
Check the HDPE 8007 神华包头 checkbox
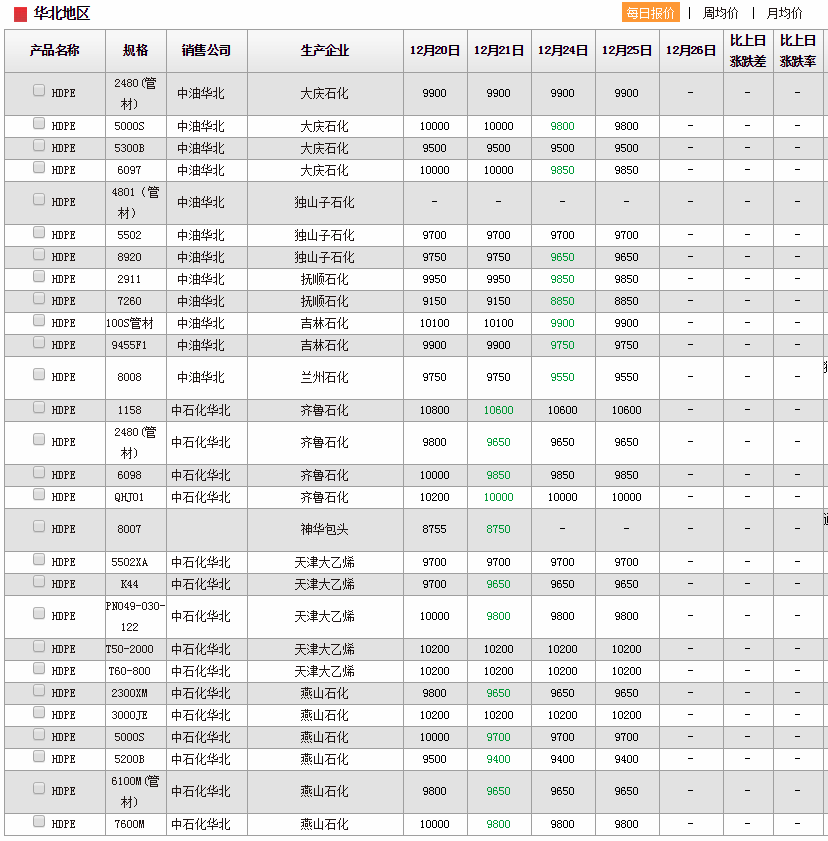(39, 526)
